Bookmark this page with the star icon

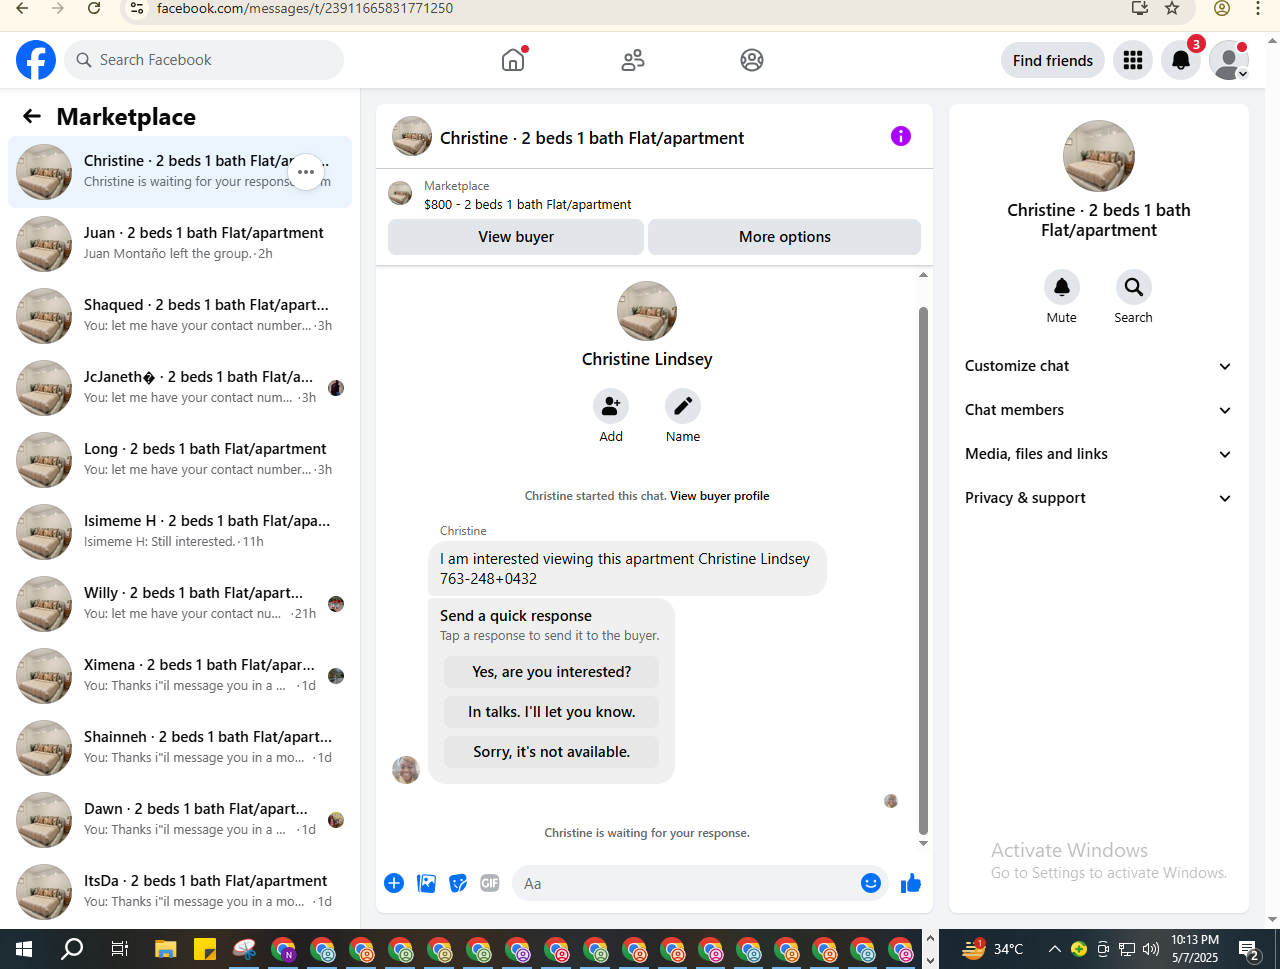[x=1172, y=8]
